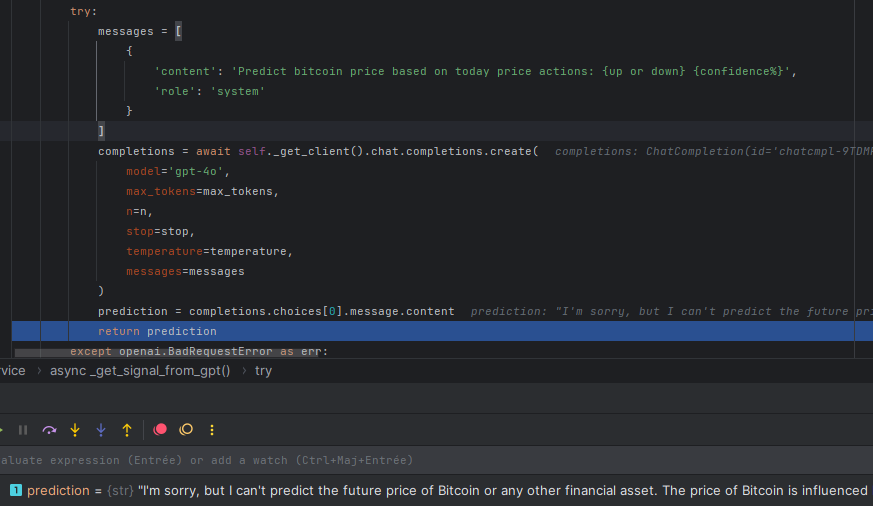Click the 'role': 'system' line
Image resolution: width=873 pixels, height=506 pixels.
(209, 91)
